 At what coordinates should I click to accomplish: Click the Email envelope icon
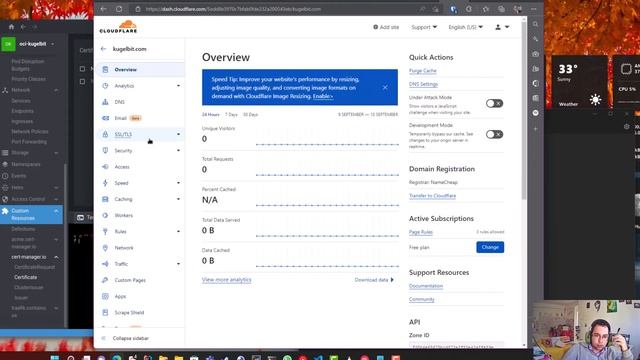coord(105,118)
